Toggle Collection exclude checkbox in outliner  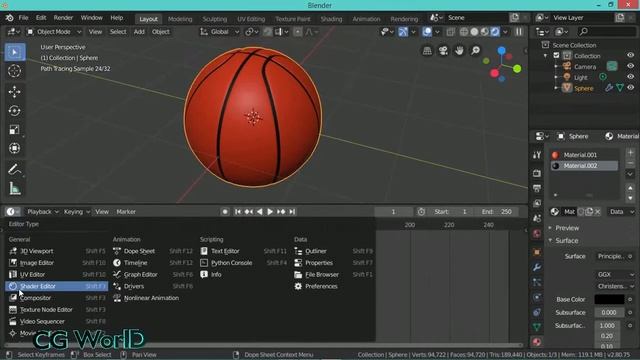point(556,56)
